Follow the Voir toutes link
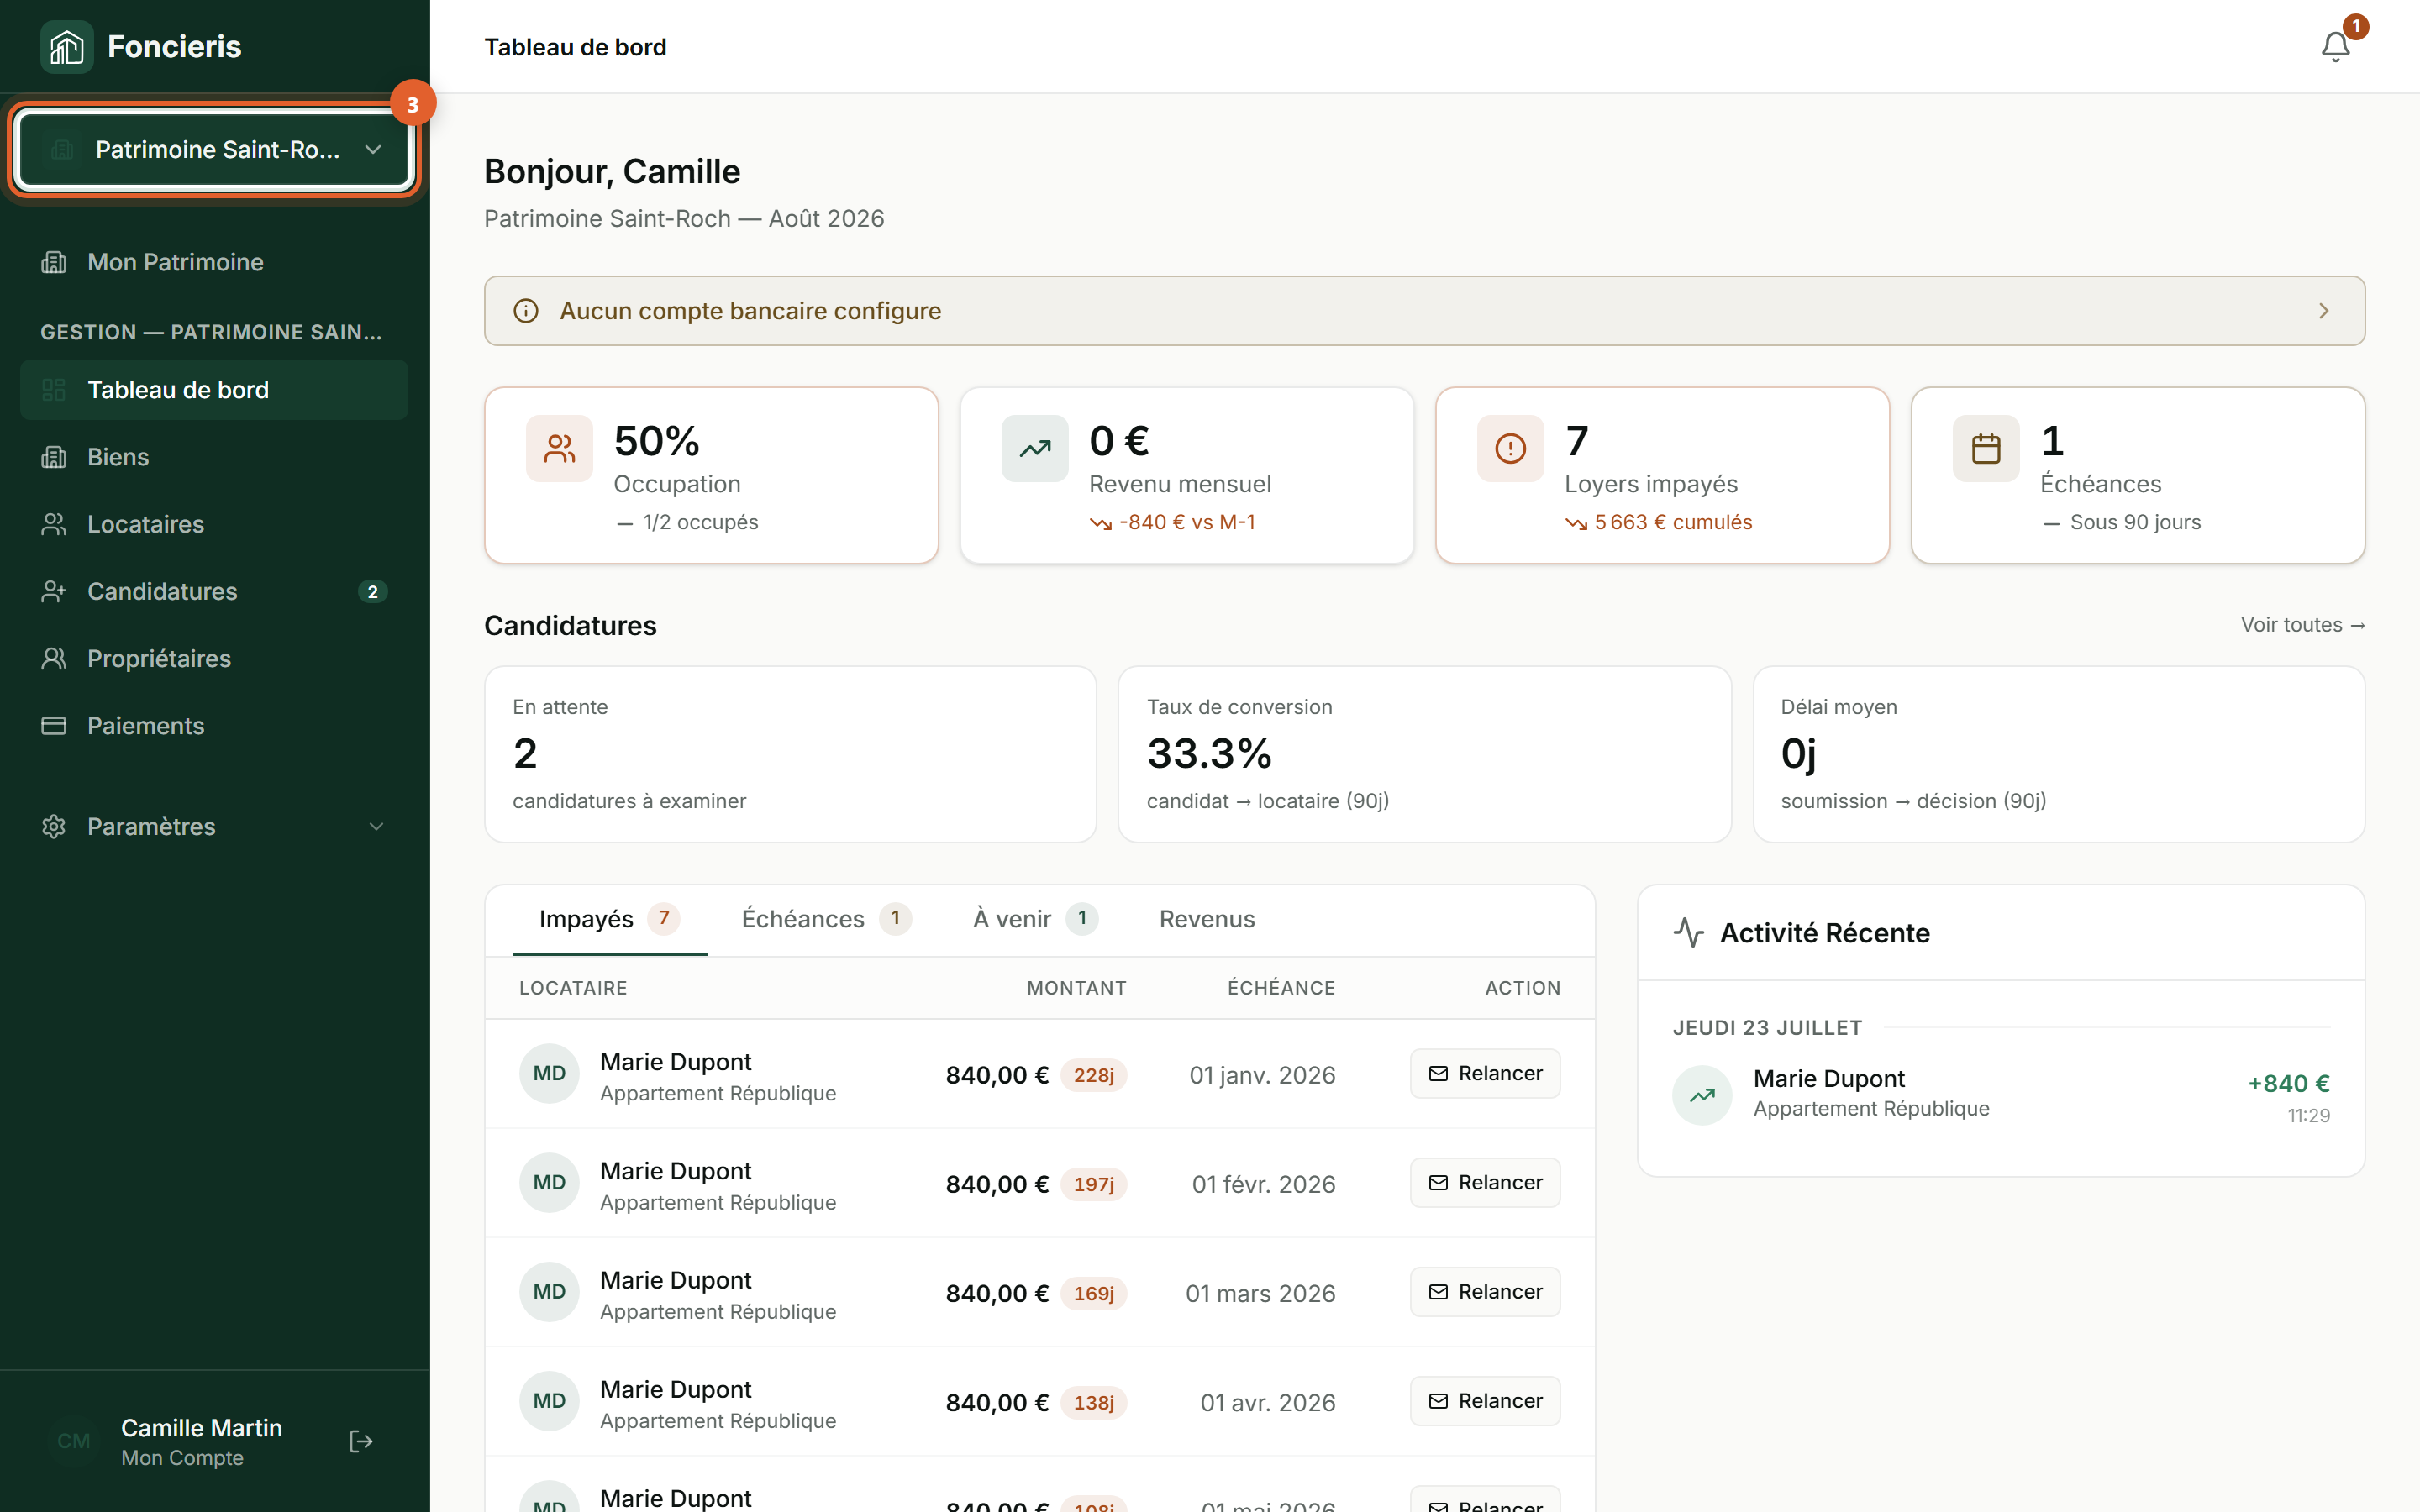Screen dimensions: 2420x1512 click(2303, 624)
